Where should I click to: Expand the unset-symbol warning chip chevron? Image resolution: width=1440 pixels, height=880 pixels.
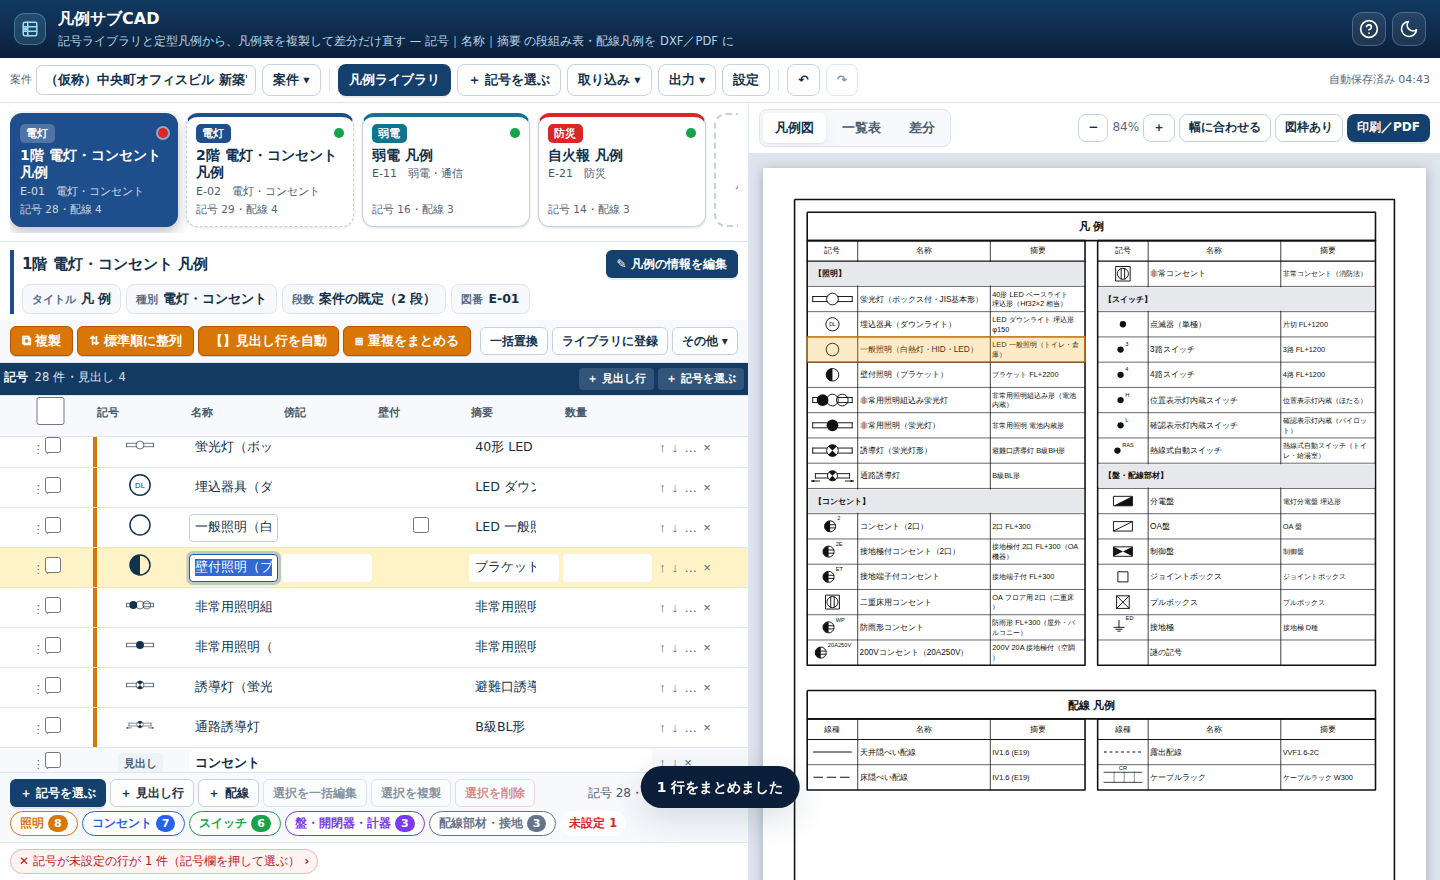tap(307, 861)
